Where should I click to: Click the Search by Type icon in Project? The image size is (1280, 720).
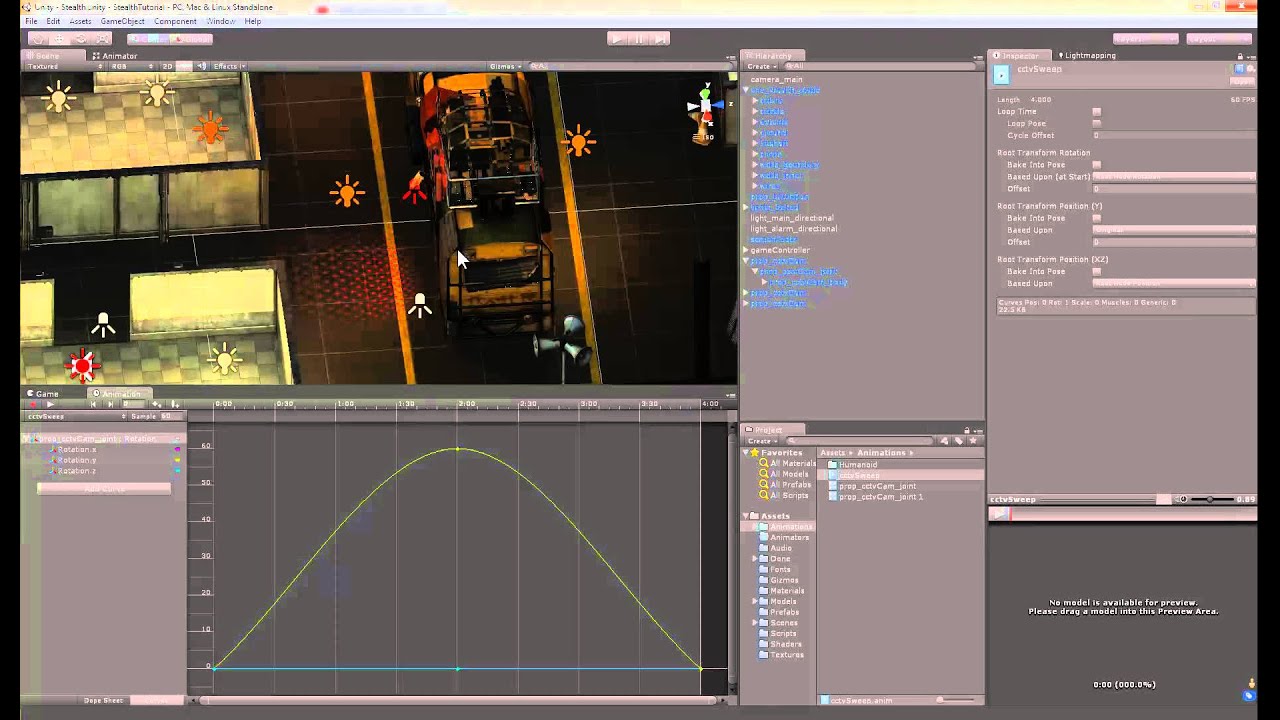point(944,441)
